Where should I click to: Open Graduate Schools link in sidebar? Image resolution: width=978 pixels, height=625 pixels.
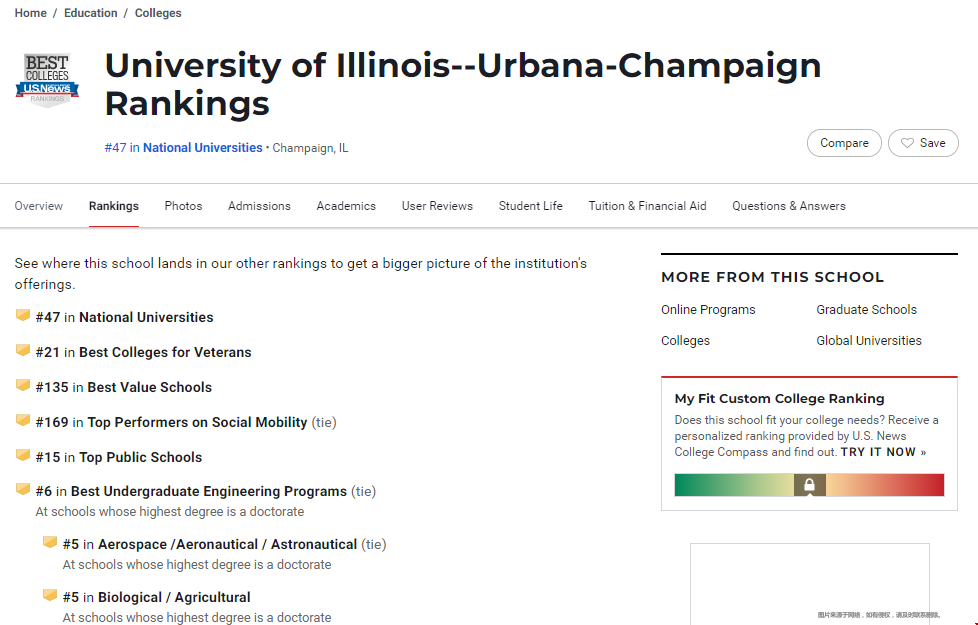coord(866,309)
